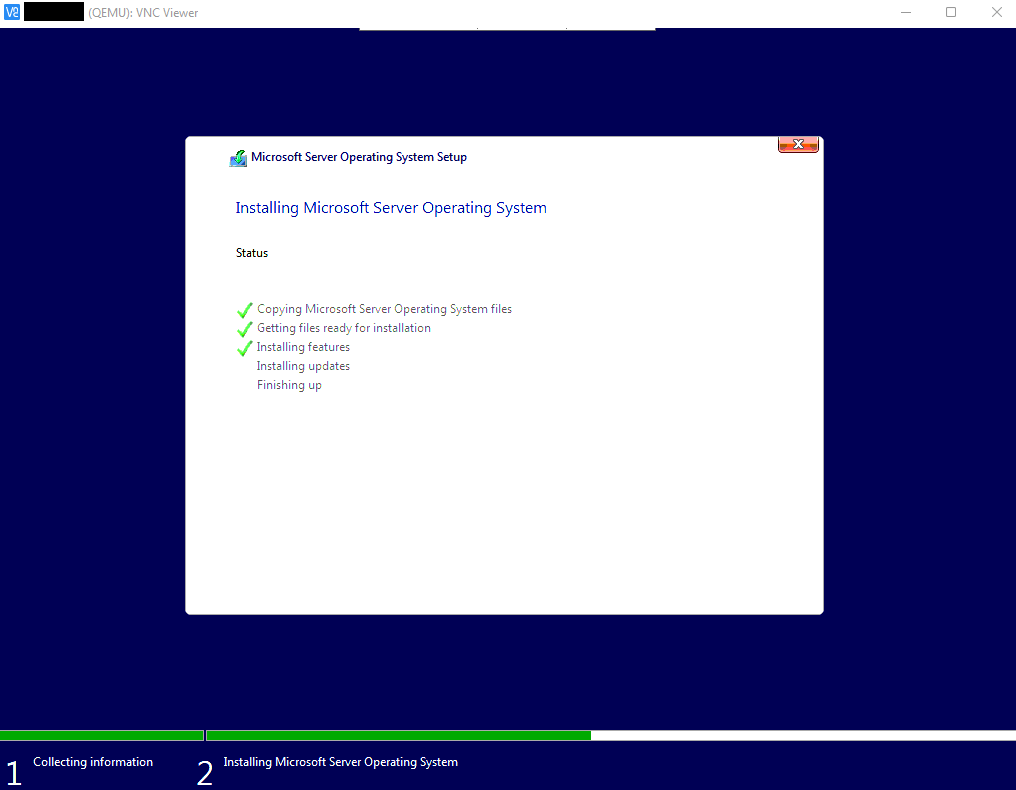Click the checkmark beside Getting files ready
Screen dimensions: 1016x790
click(244, 329)
